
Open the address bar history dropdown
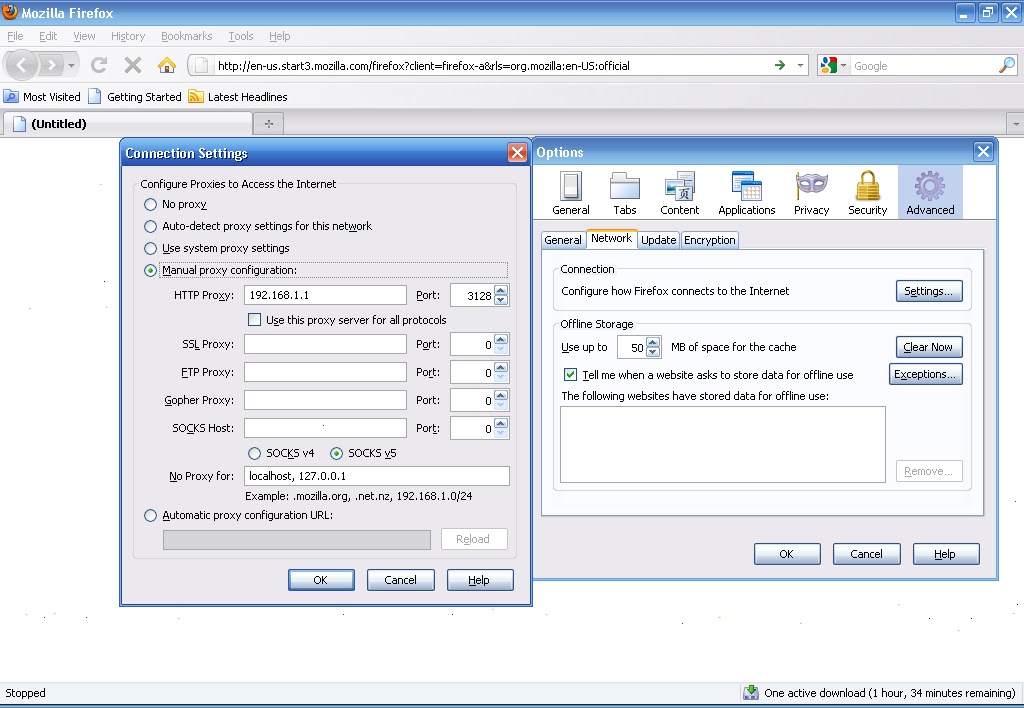pos(800,65)
